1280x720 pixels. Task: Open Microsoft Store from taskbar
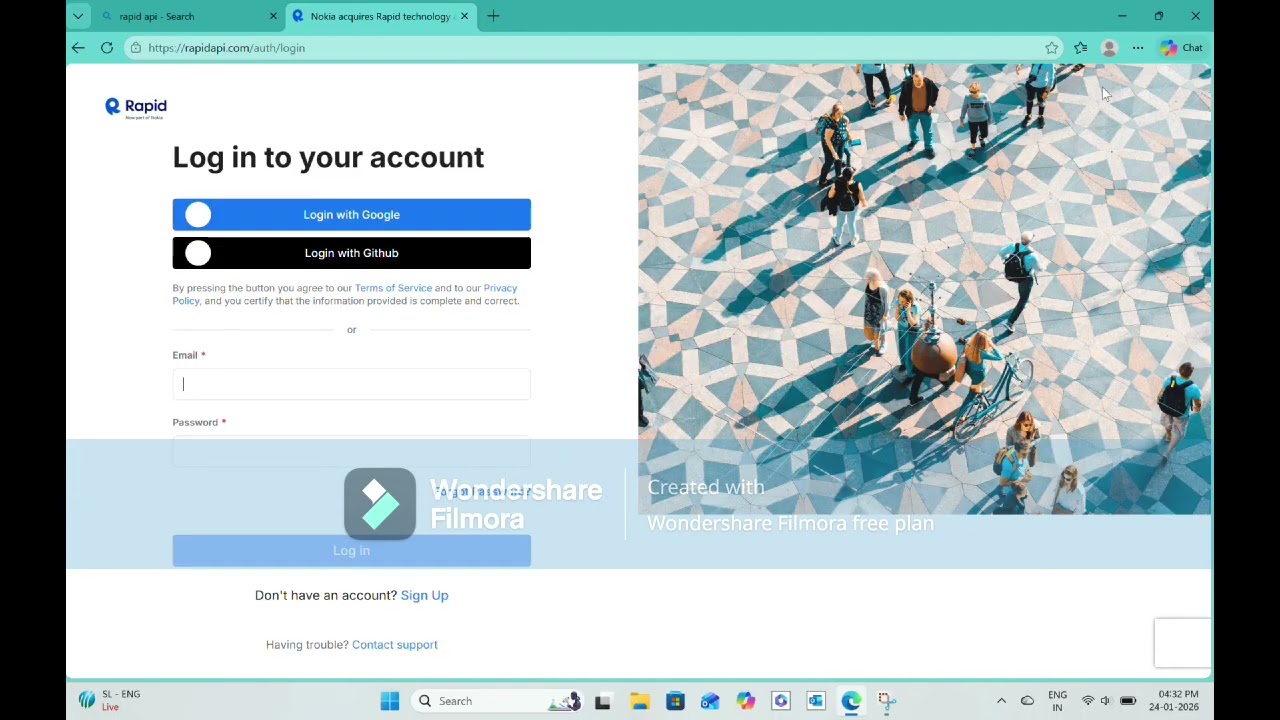675,701
